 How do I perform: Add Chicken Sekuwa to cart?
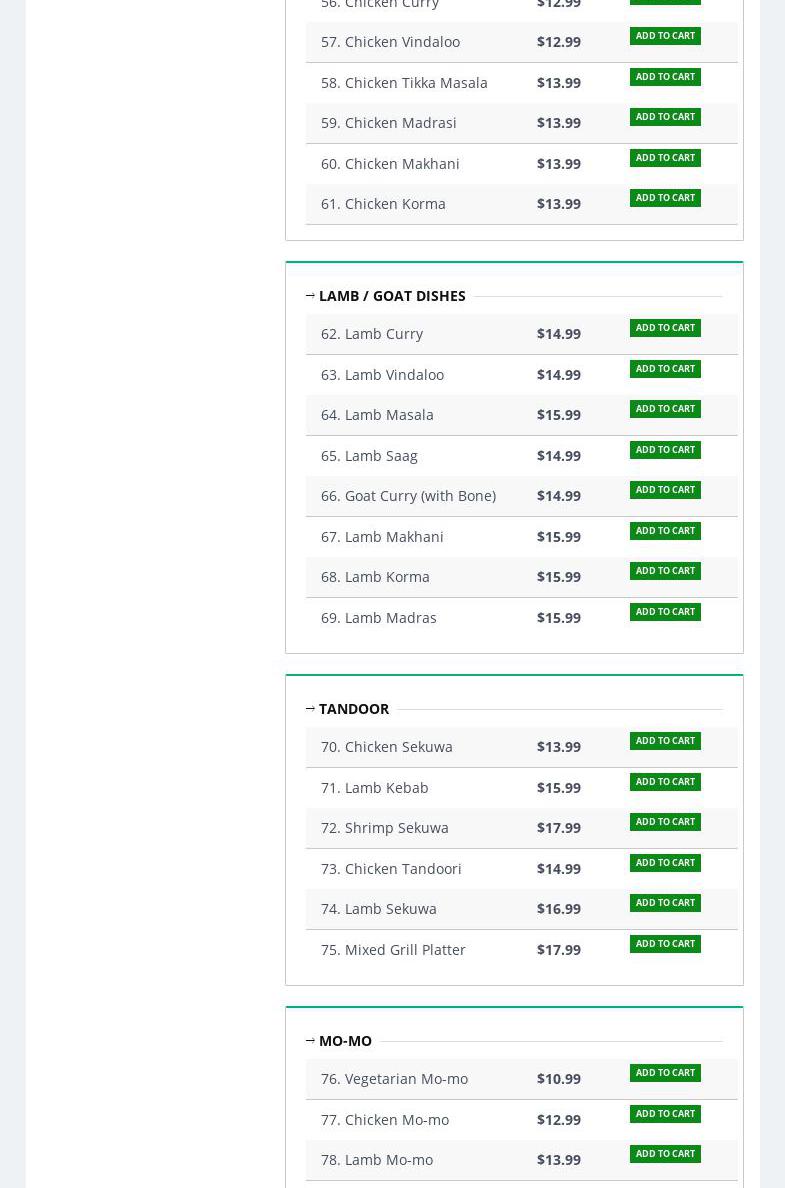click(665, 741)
